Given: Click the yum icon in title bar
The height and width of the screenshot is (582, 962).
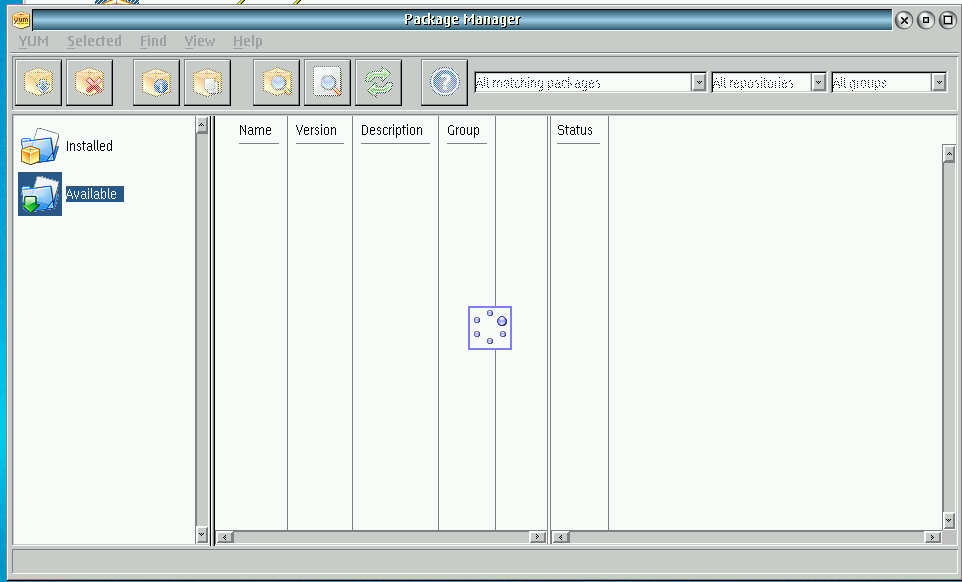Looking at the screenshot, I should tap(21, 20).
